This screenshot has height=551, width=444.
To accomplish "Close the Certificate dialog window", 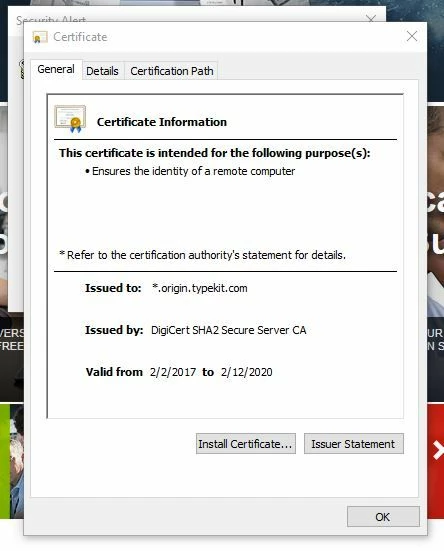I will (x=412, y=36).
